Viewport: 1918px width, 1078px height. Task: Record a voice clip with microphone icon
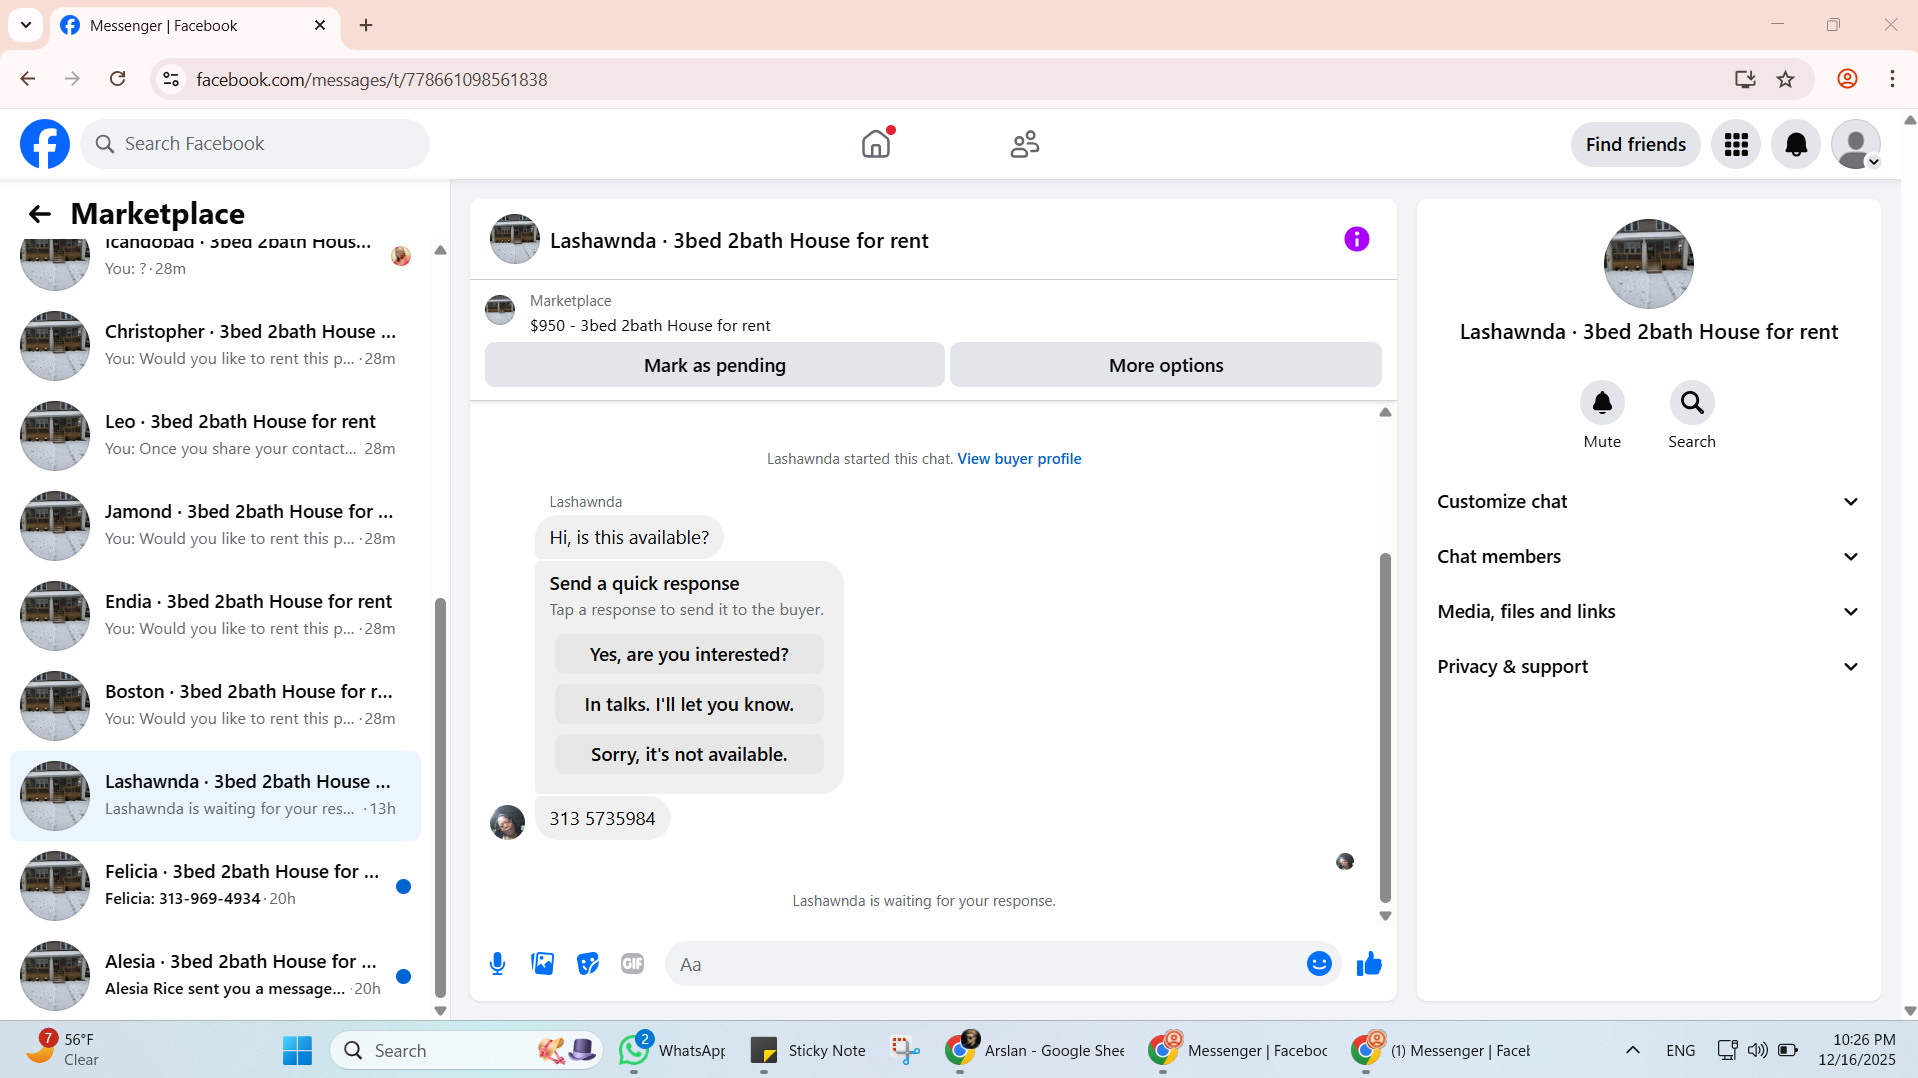498,964
